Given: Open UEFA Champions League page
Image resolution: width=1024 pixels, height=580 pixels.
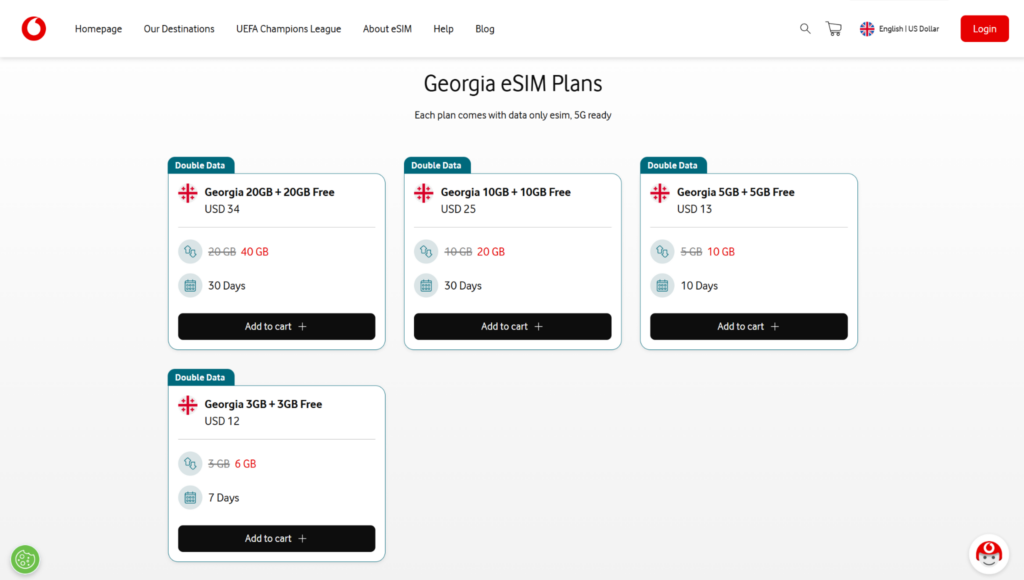Looking at the screenshot, I should click(x=289, y=29).
